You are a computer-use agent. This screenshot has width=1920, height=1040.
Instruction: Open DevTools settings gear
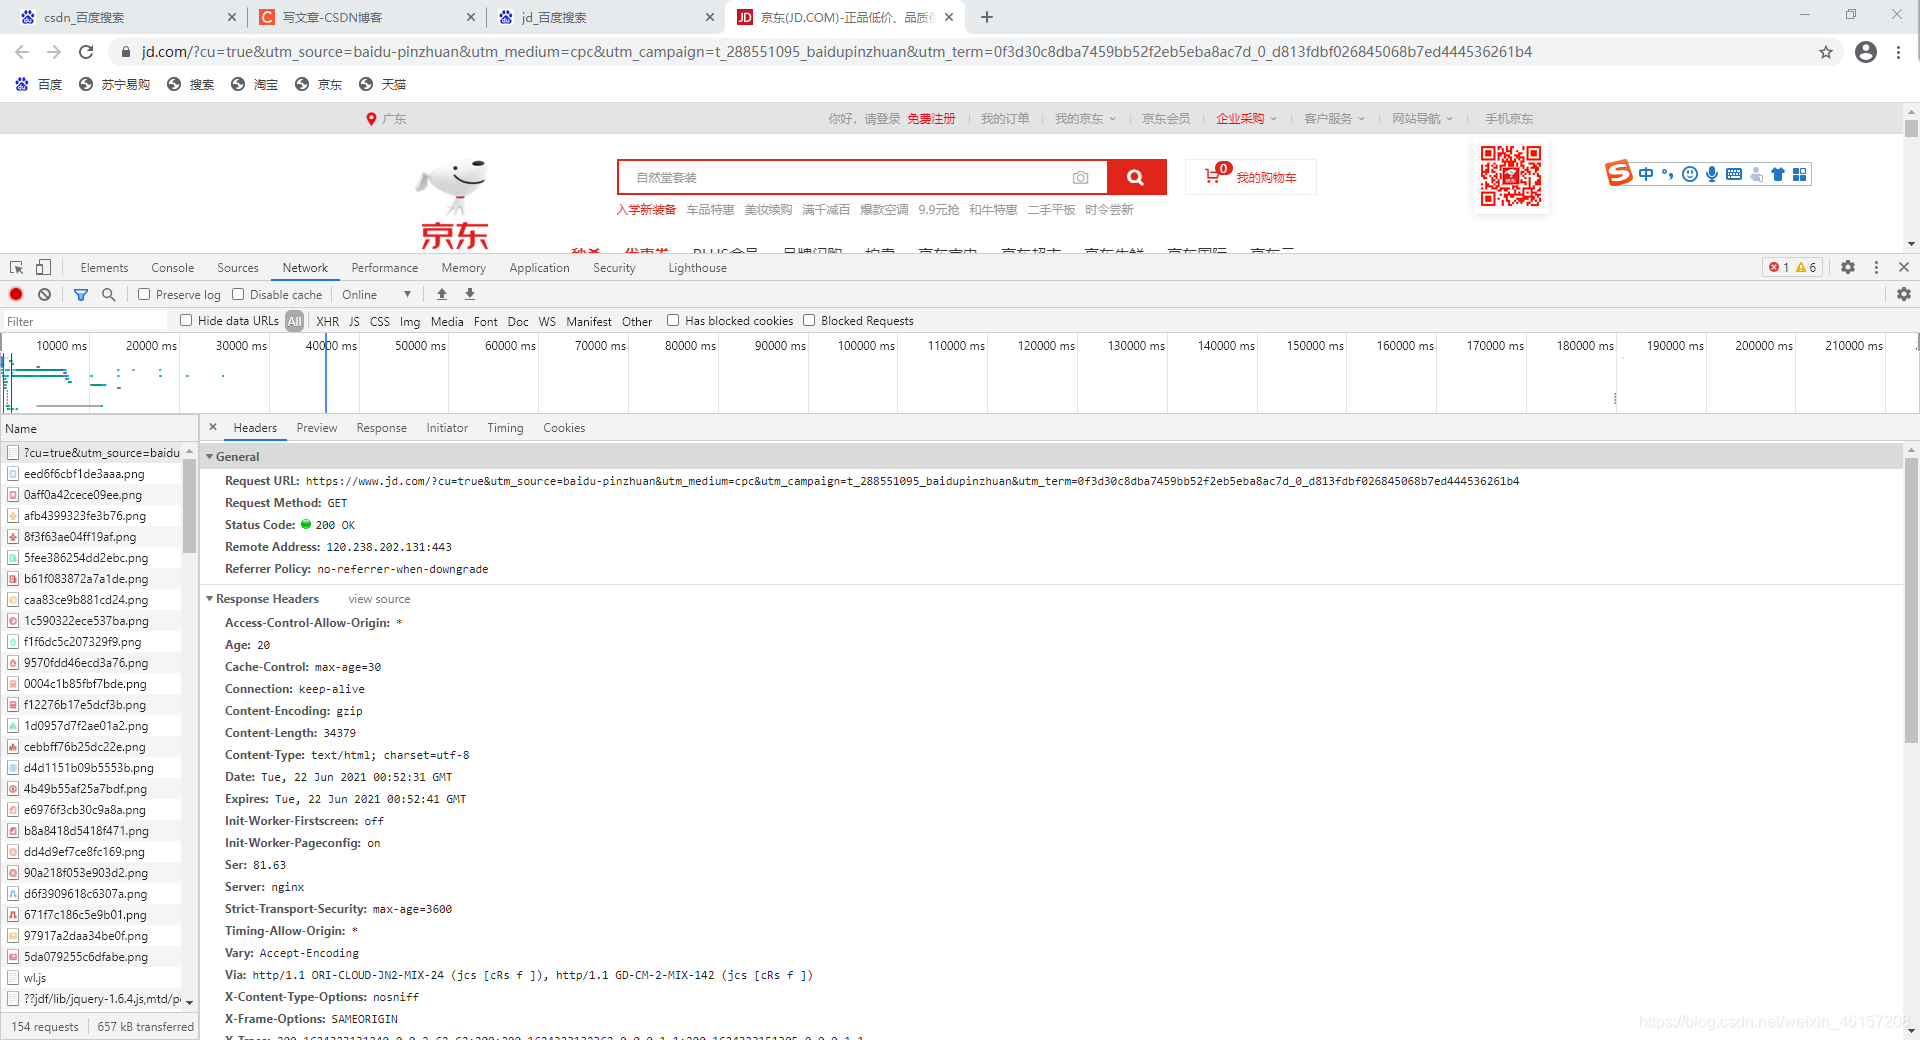(x=1848, y=267)
